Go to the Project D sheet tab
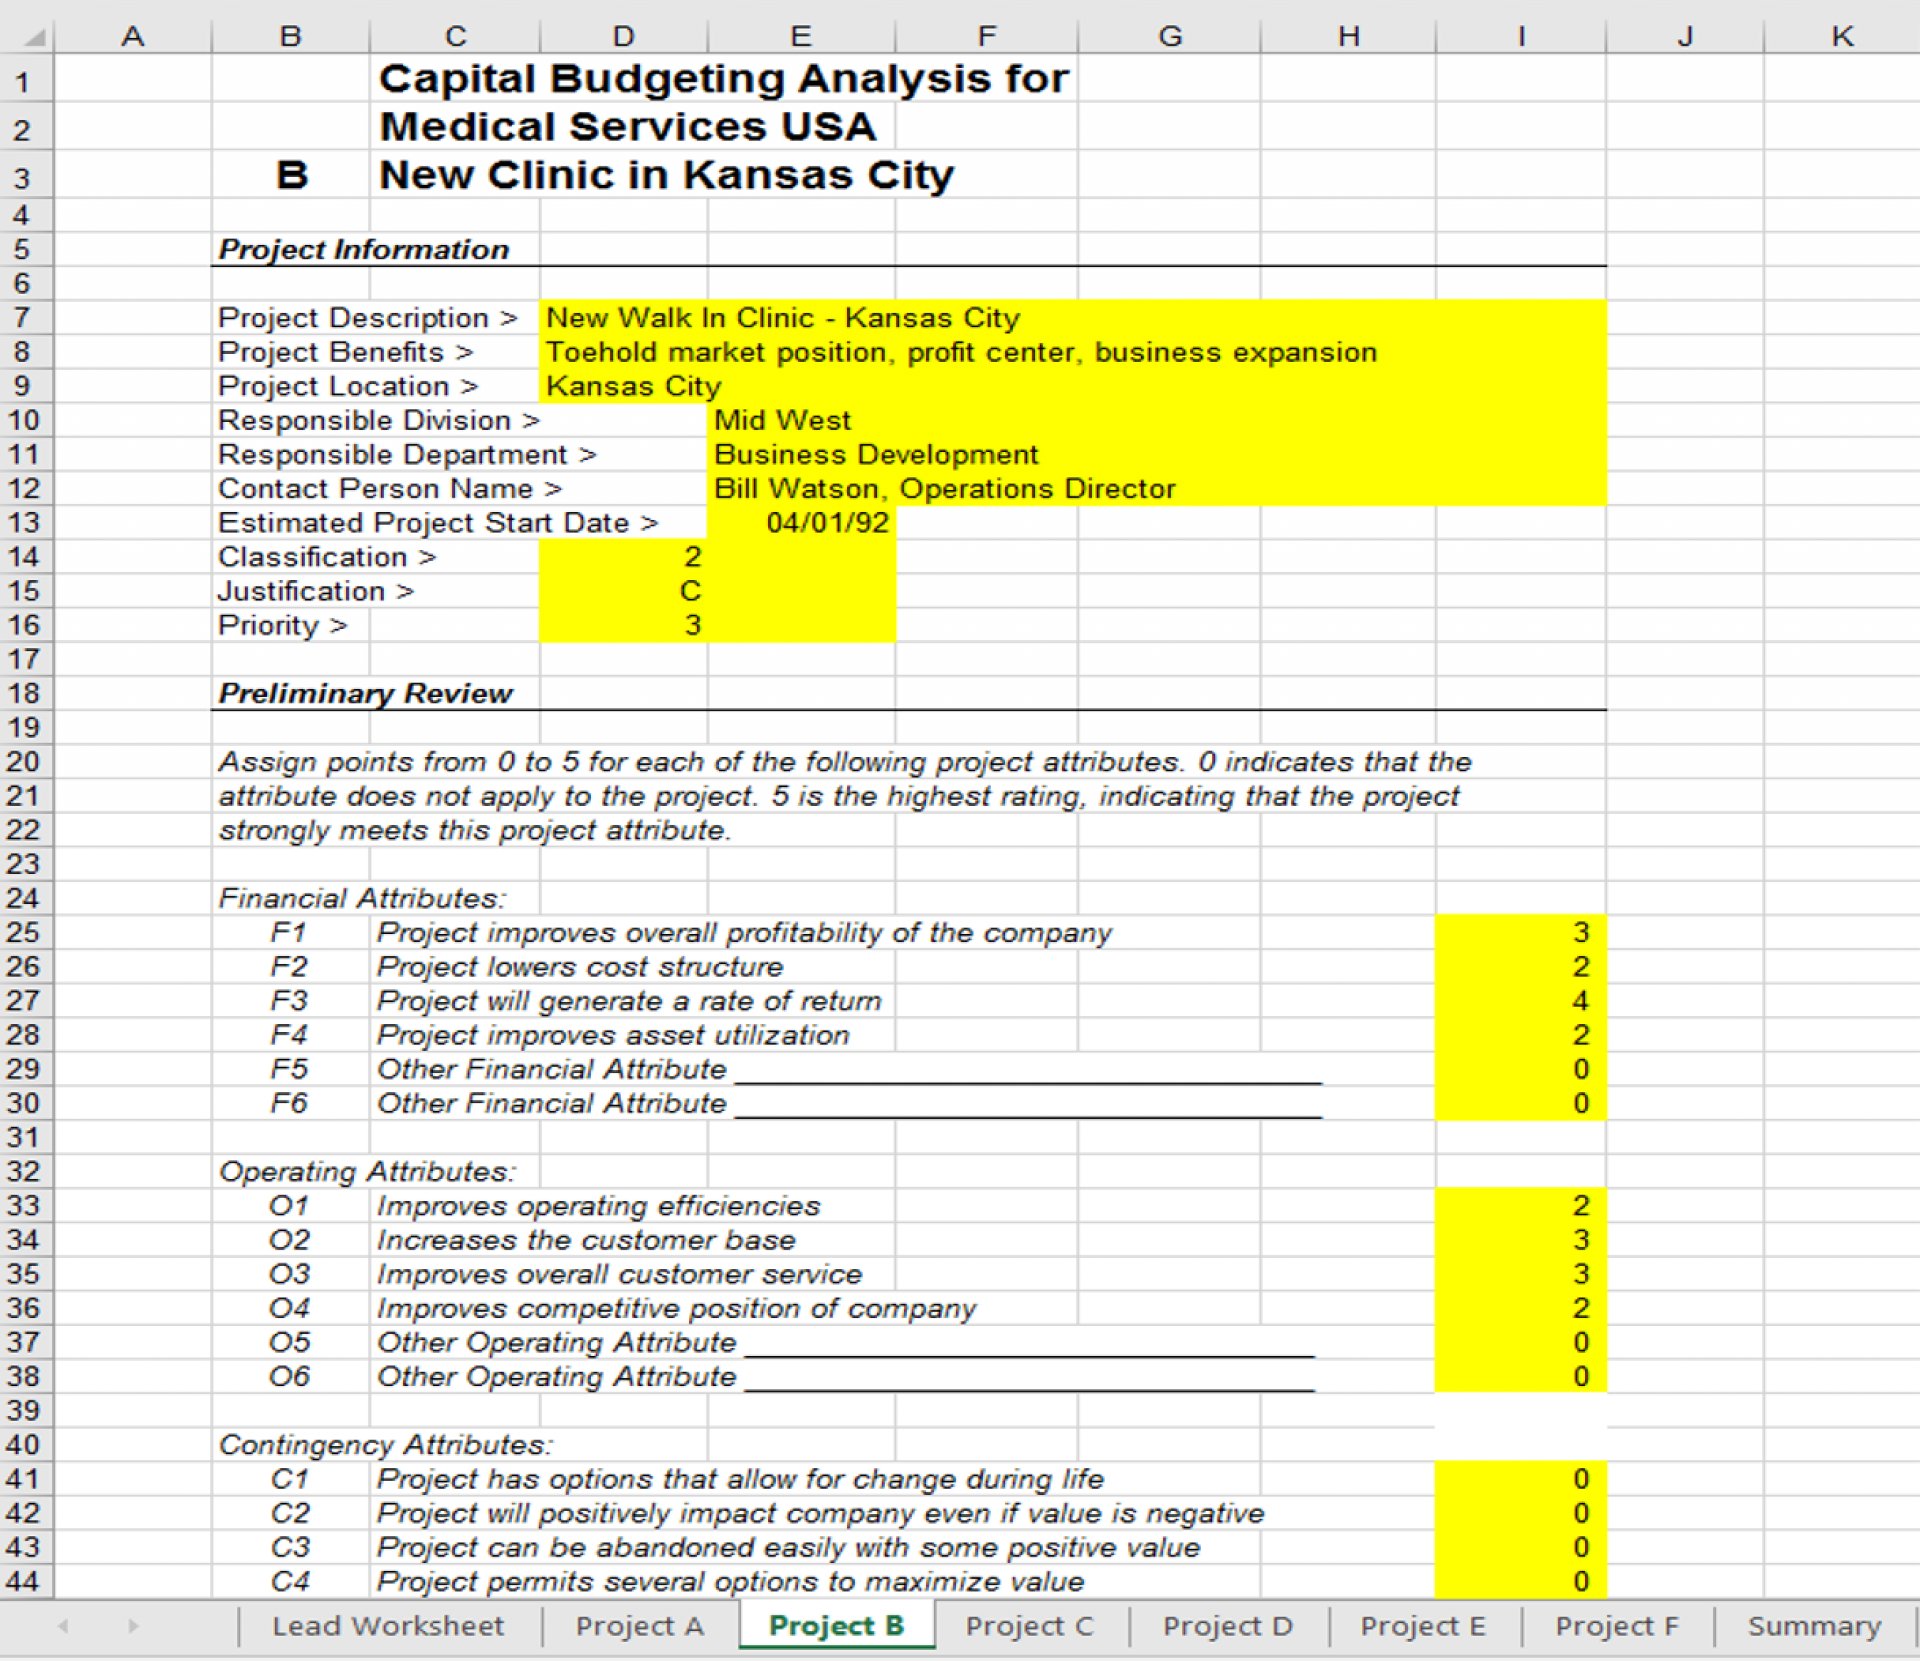The height and width of the screenshot is (1661, 1920). (1227, 1626)
